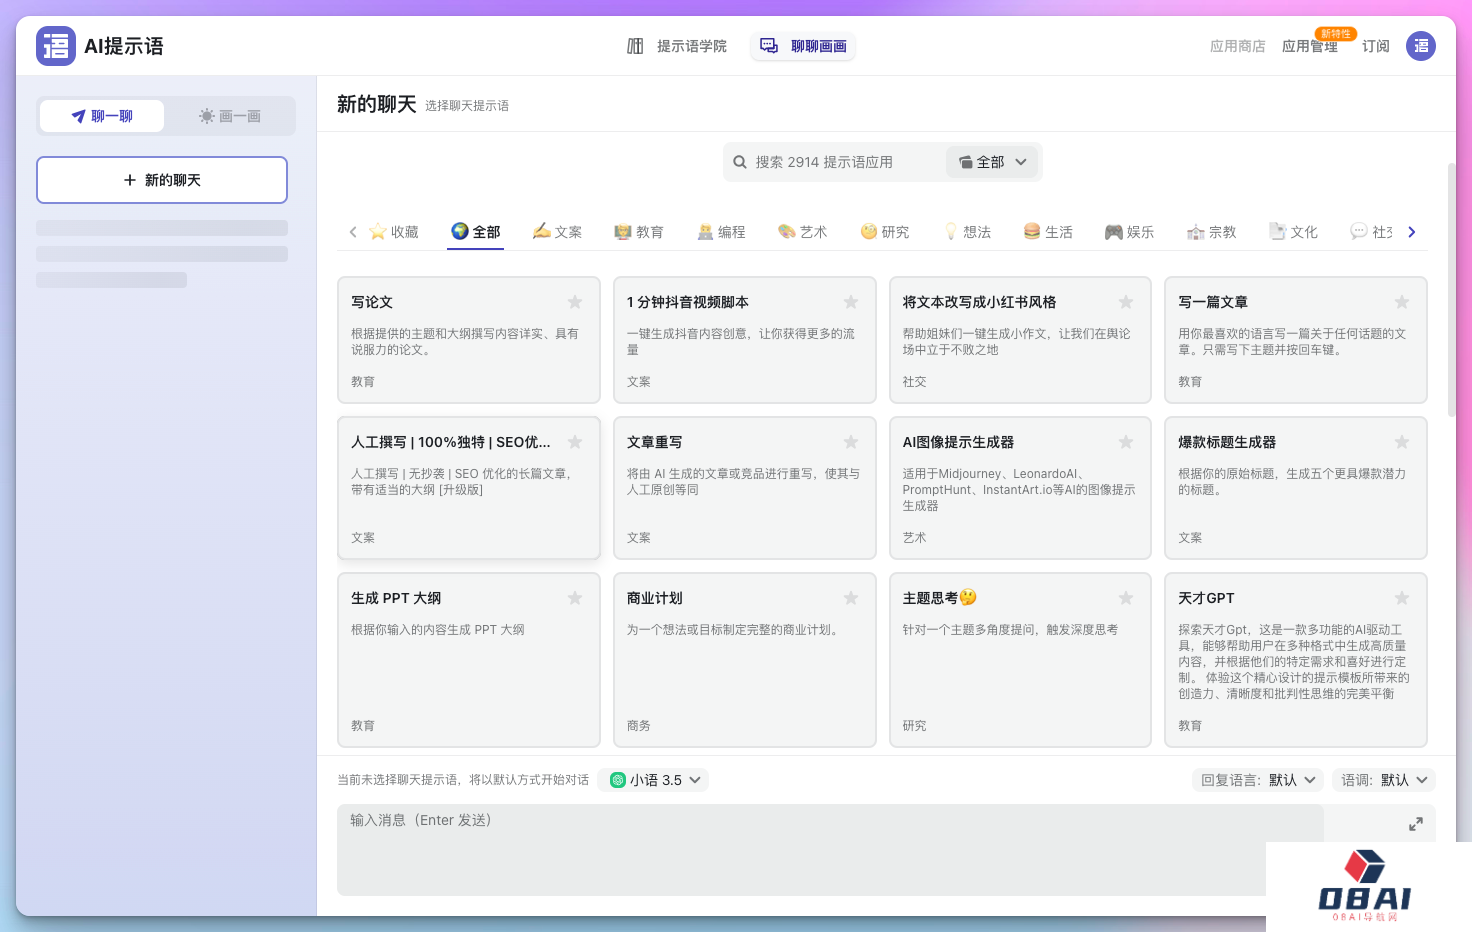The image size is (1472, 932).
Task: Open the user avatar profile icon
Action: 1420,46
